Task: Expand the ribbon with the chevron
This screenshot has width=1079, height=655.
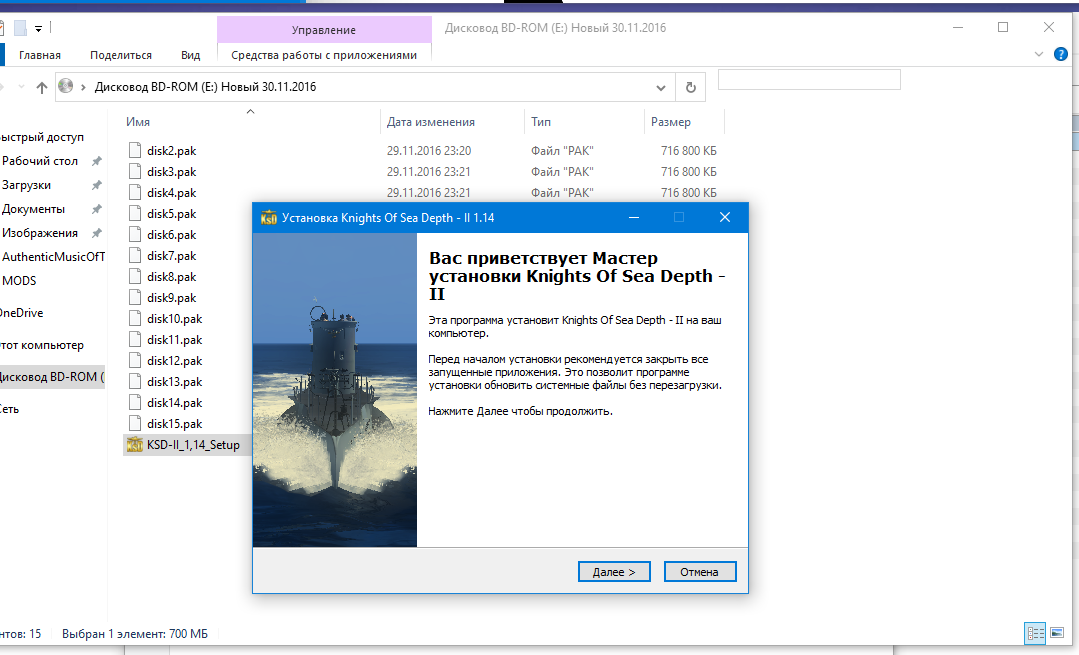Action: coord(1039,54)
